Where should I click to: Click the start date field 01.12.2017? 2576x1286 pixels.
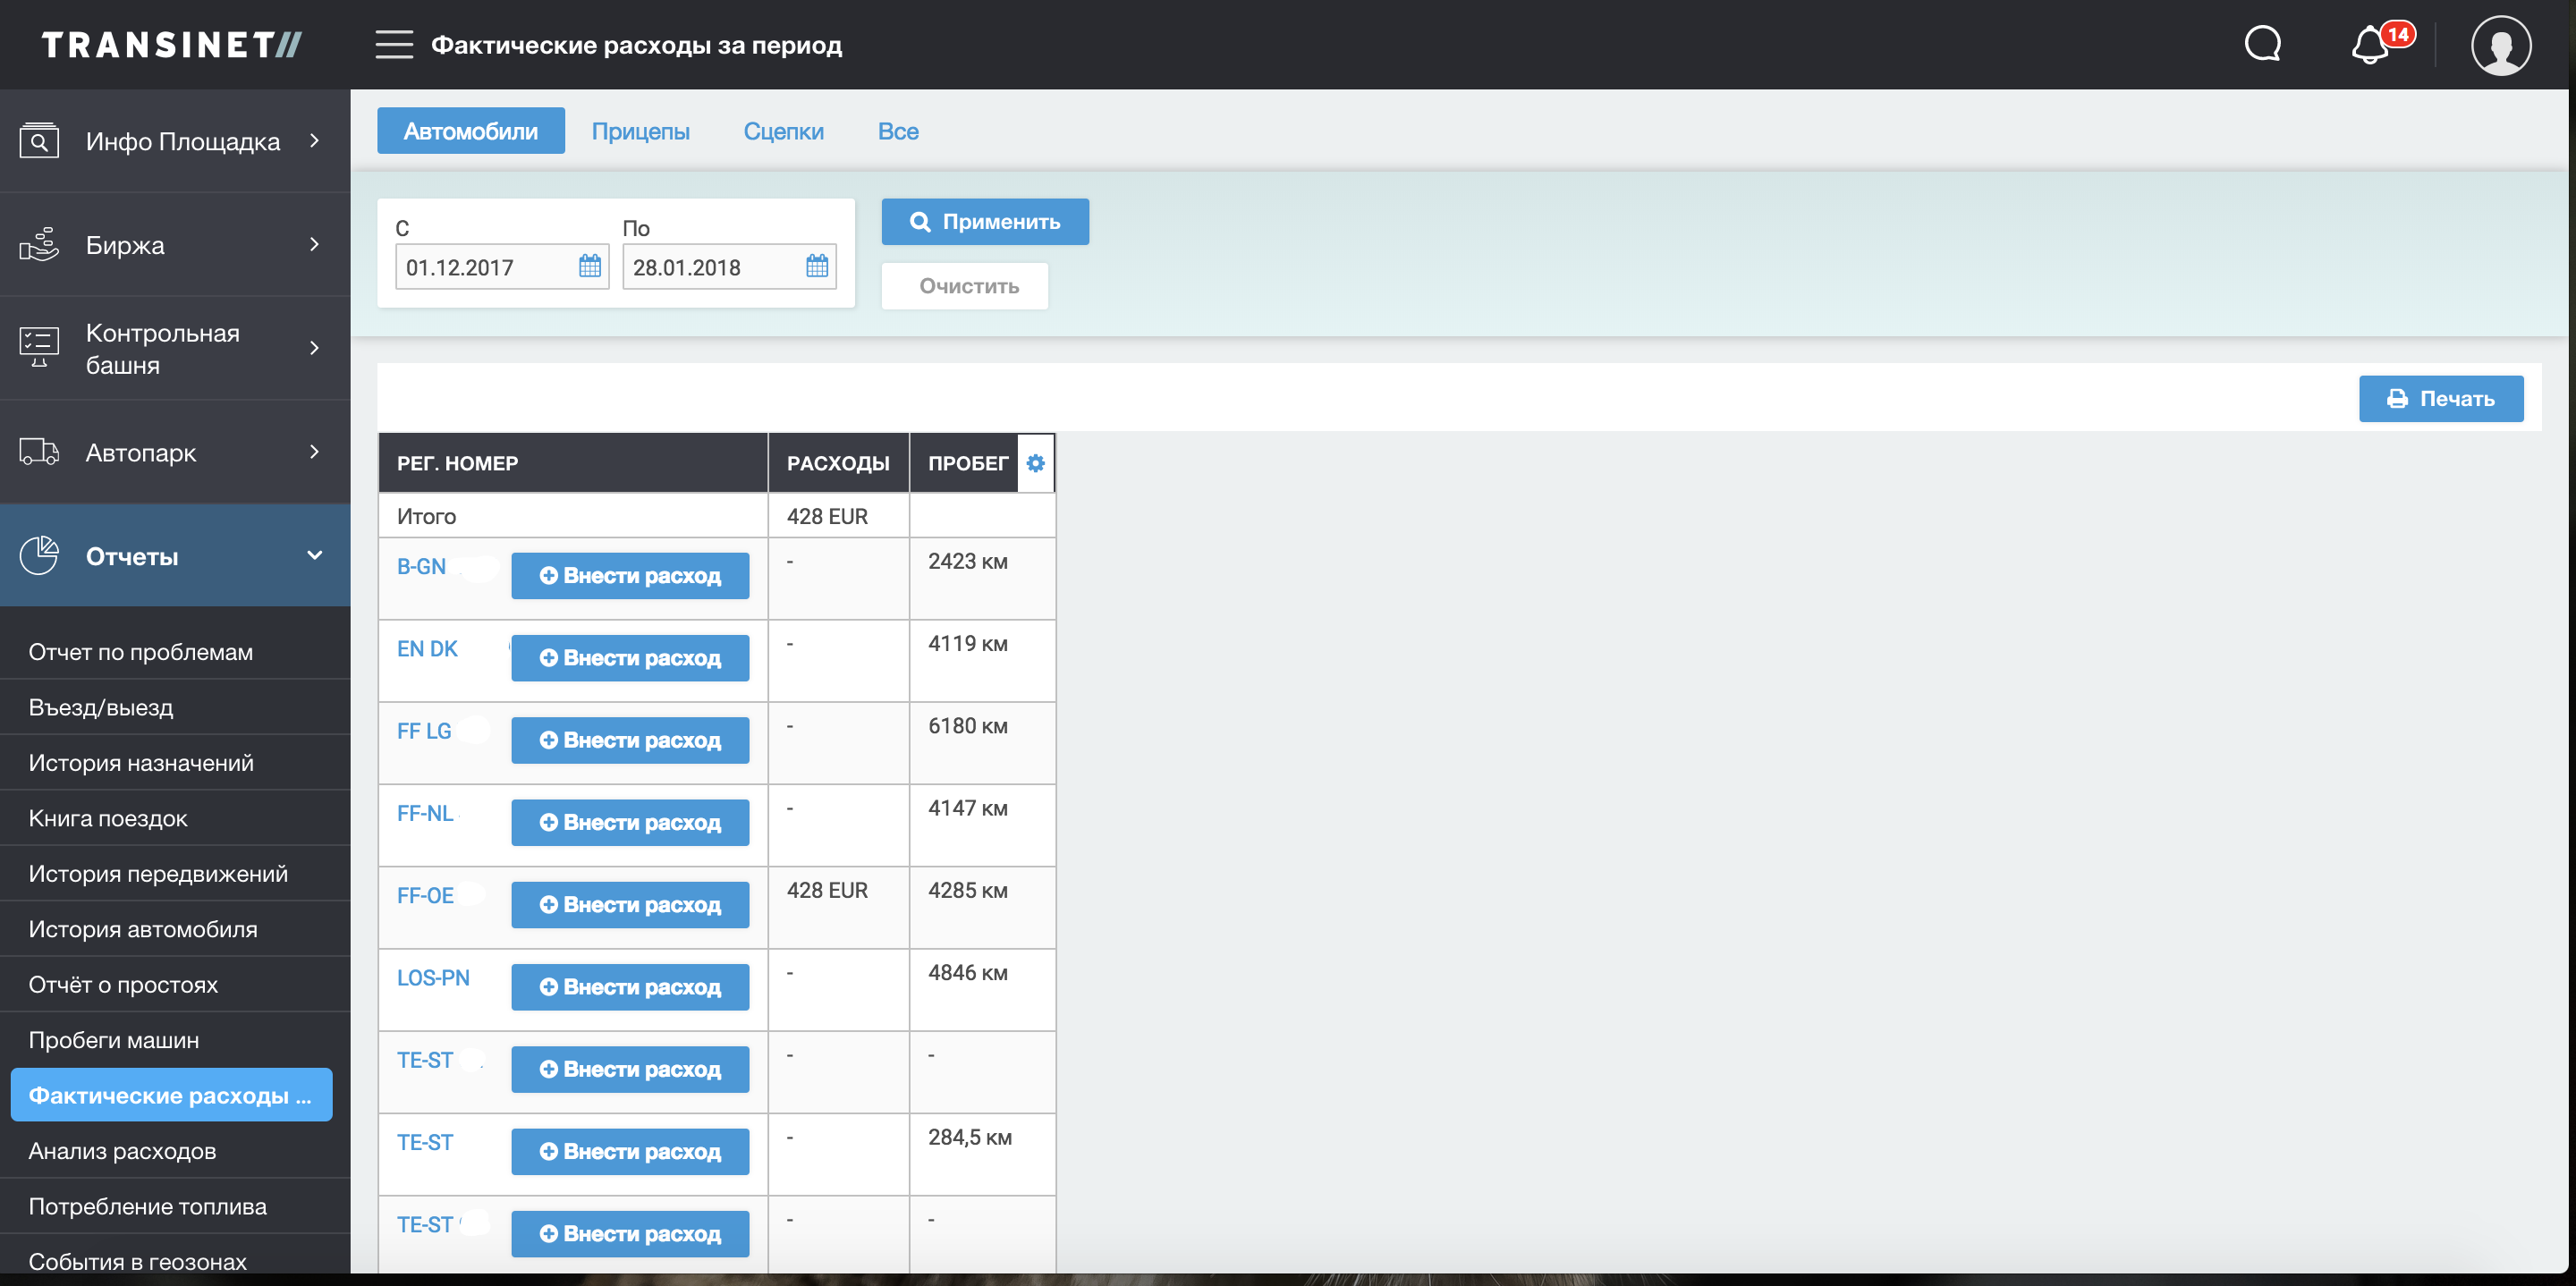[x=485, y=268]
